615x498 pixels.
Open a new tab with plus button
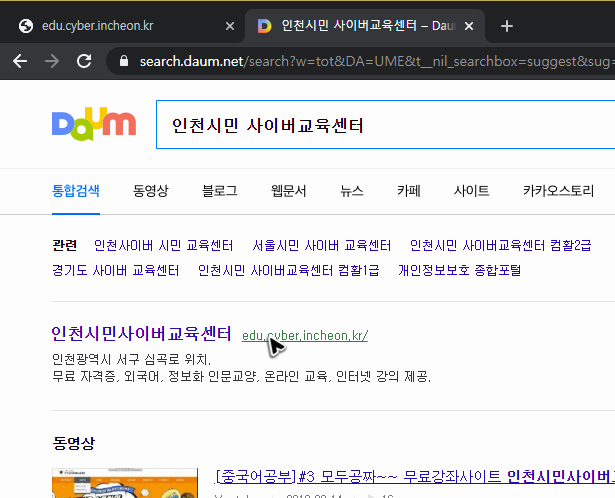(507, 26)
